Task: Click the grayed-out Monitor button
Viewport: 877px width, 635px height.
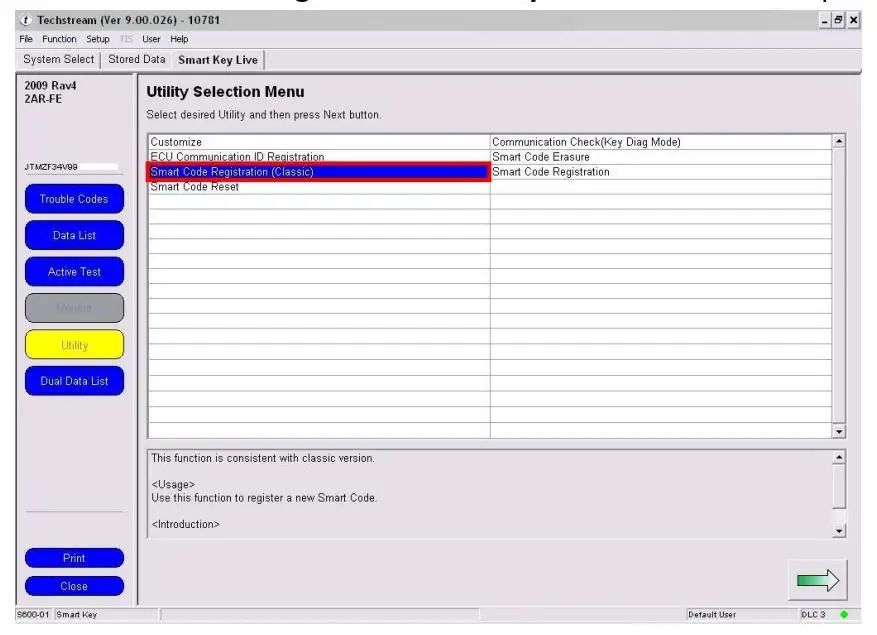Action: pyautogui.click(x=74, y=308)
